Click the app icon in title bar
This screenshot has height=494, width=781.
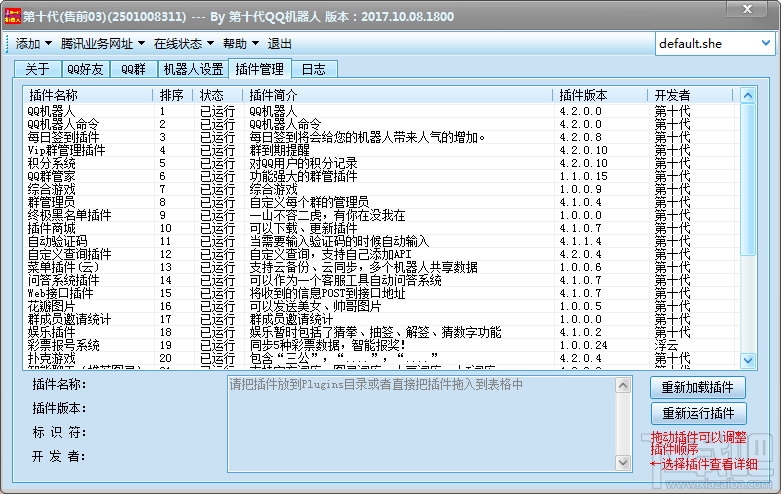click(x=12, y=16)
